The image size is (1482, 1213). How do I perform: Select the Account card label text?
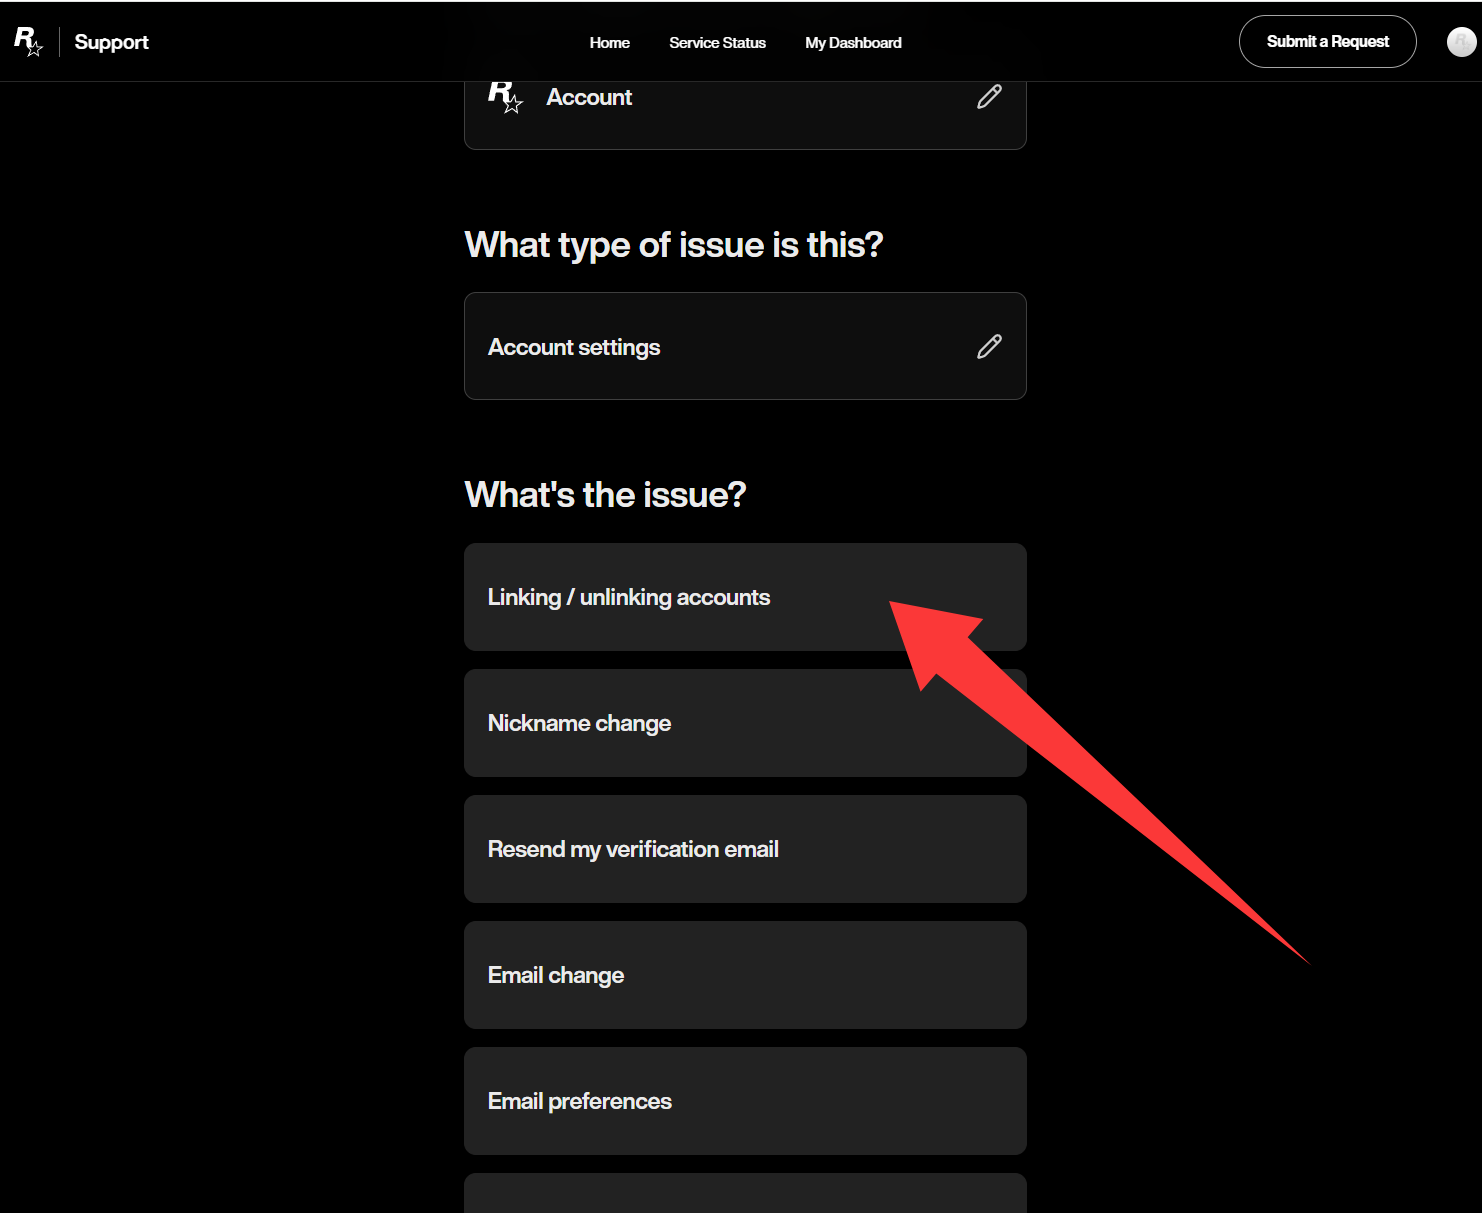589,98
